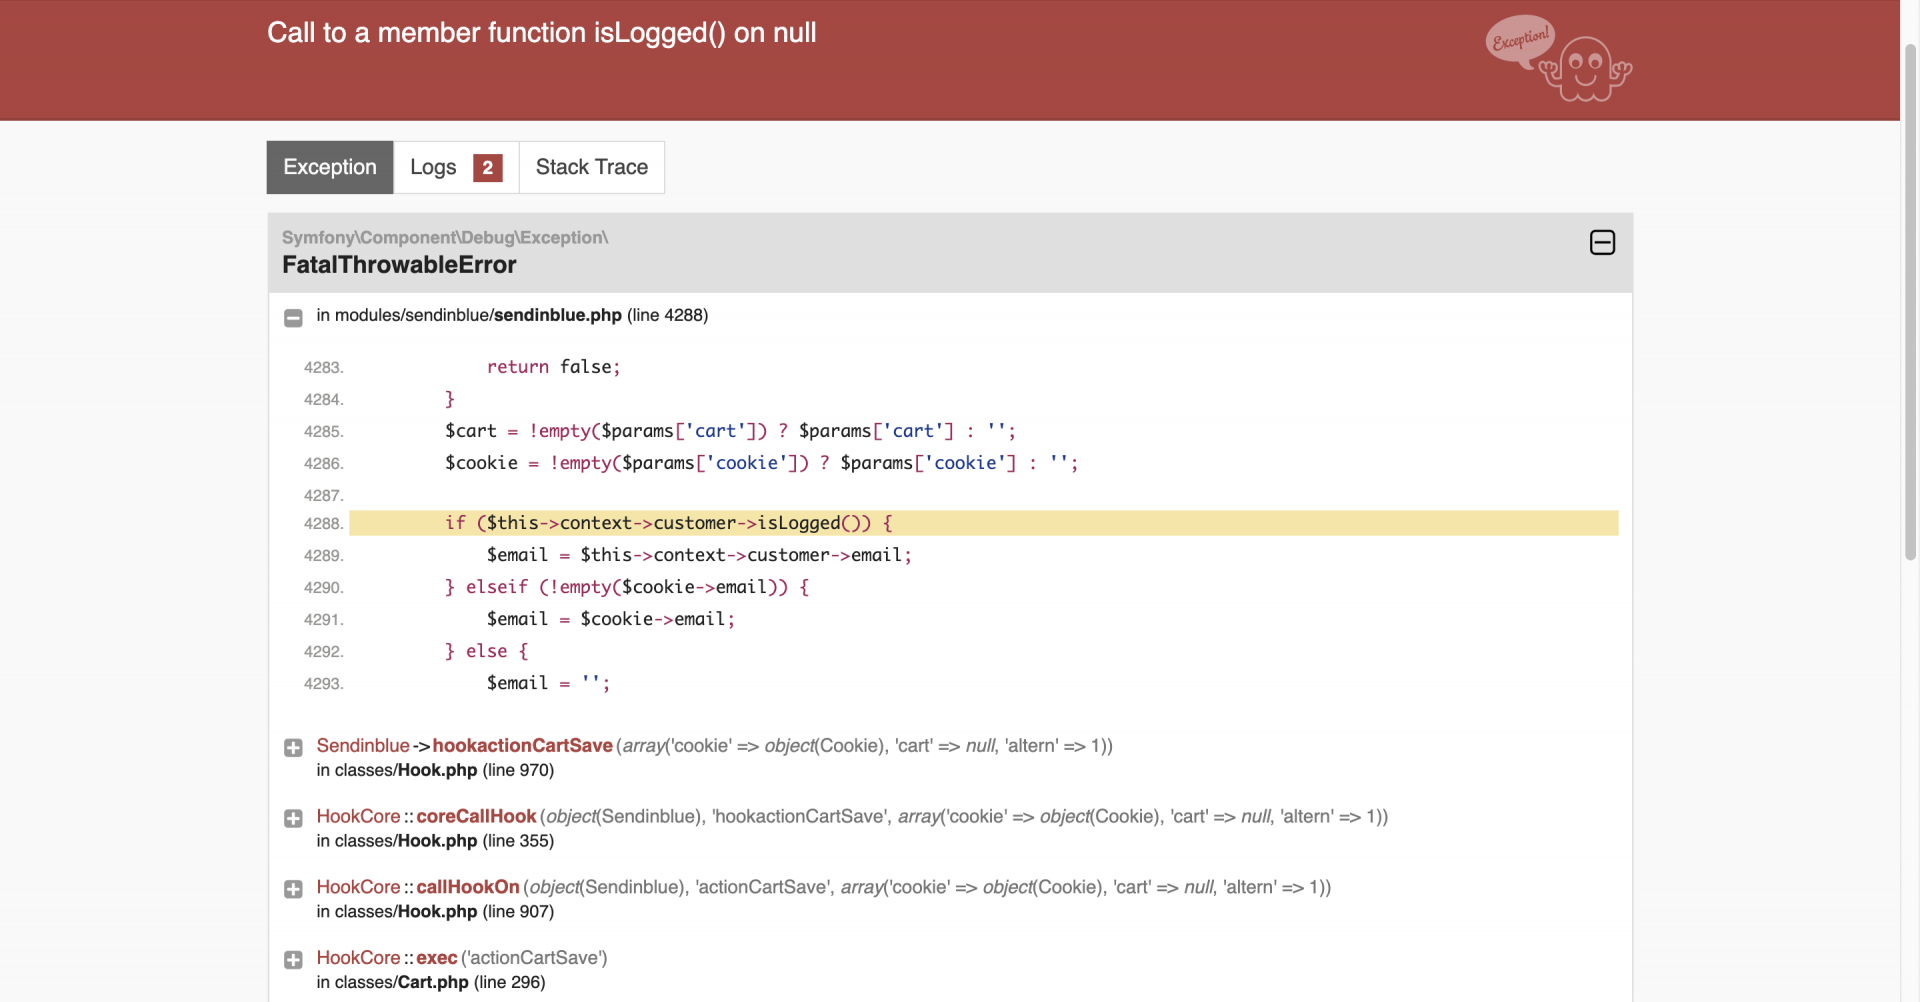Image resolution: width=1920 pixels, height=1002 pixels.
Task: Click the vertical page scrollbar thumb
Action: [1910, 300]
